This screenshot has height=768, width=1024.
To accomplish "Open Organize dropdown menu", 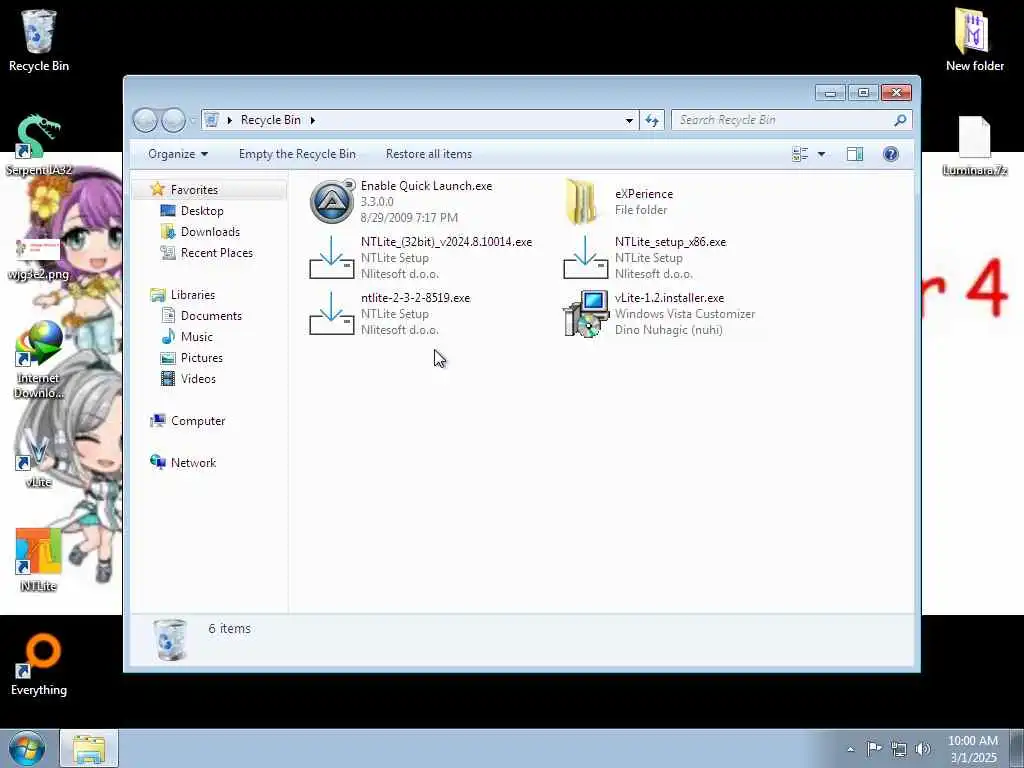I will (178, 154).
